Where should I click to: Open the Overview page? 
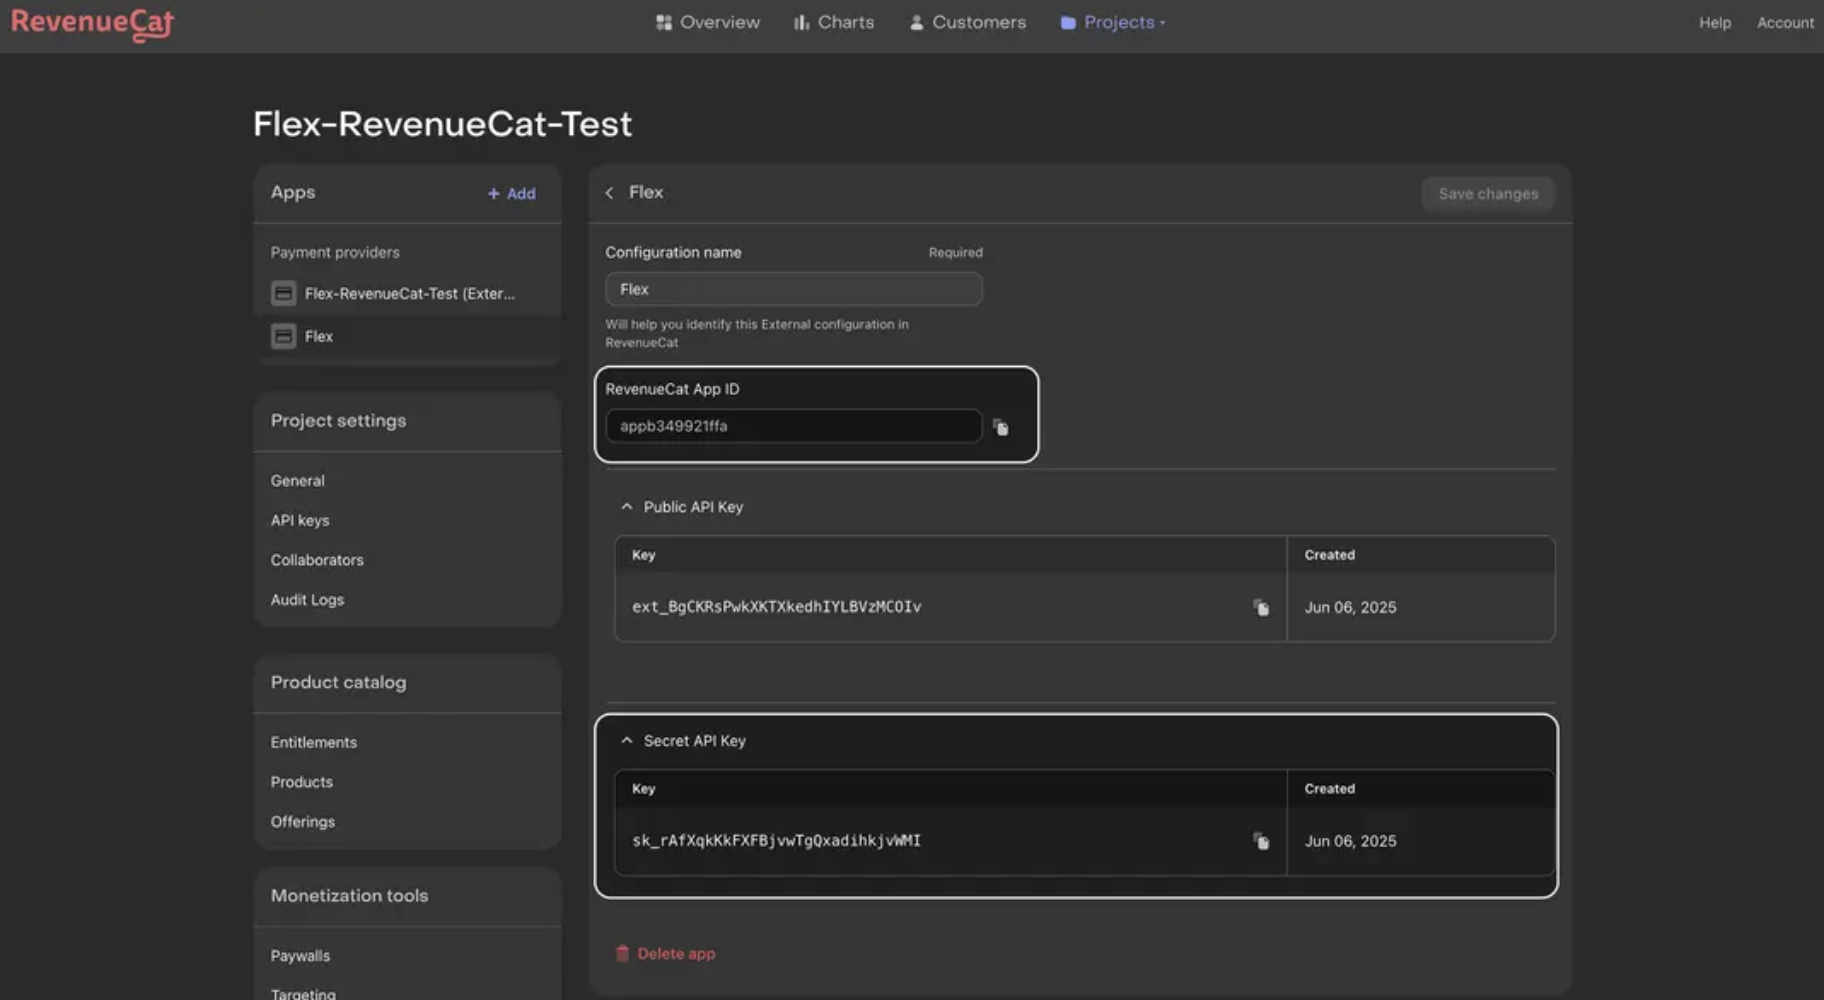707,22
